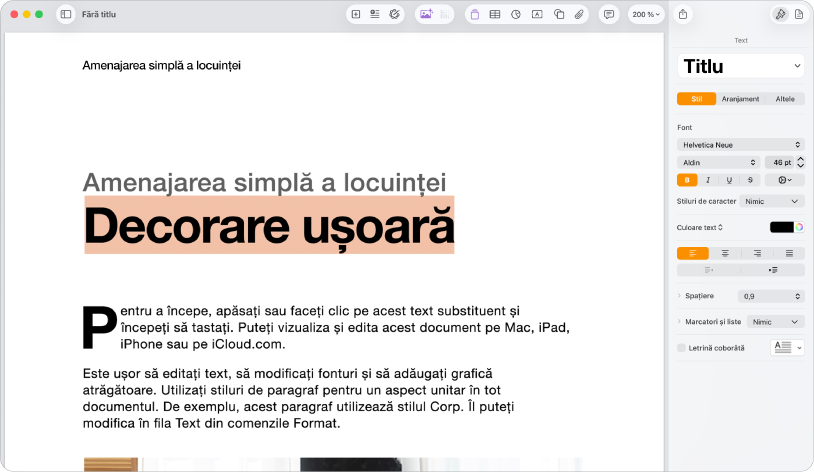Open advanced text options gear menu
This screenshot has width=814, height=473.
tap(785, 180)
